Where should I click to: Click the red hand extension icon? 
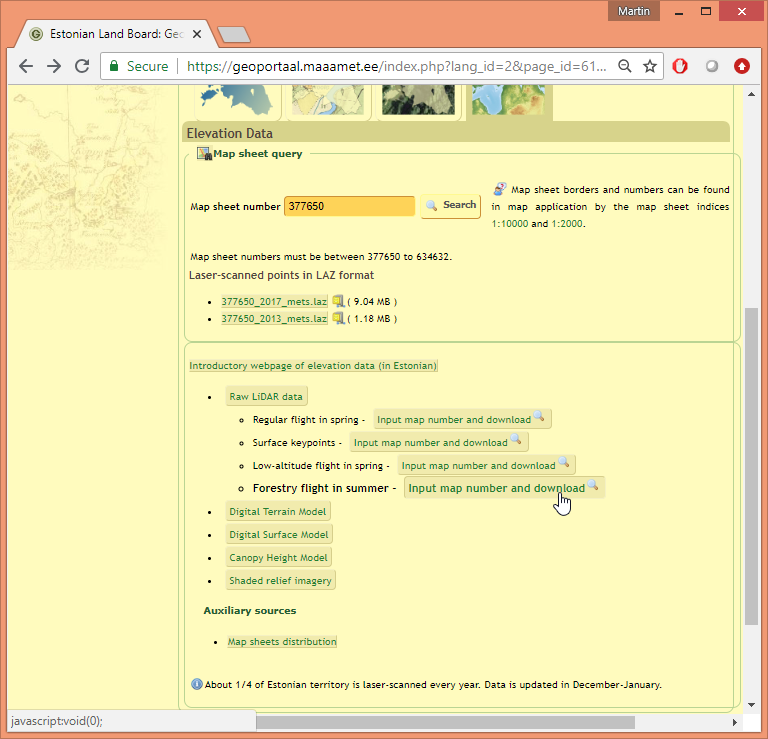(x=680, y=66)
